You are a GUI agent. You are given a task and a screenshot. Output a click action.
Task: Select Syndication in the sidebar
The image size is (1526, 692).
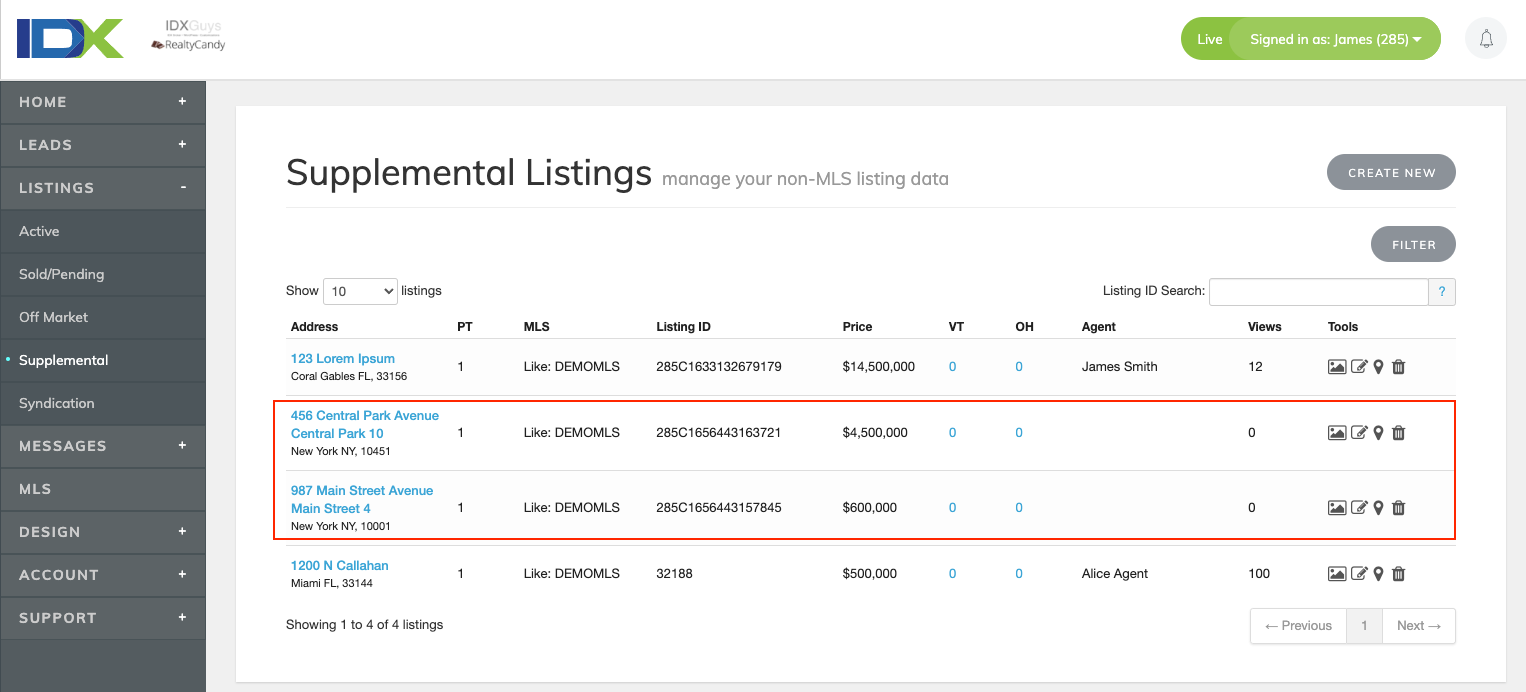tap(56, 403)
